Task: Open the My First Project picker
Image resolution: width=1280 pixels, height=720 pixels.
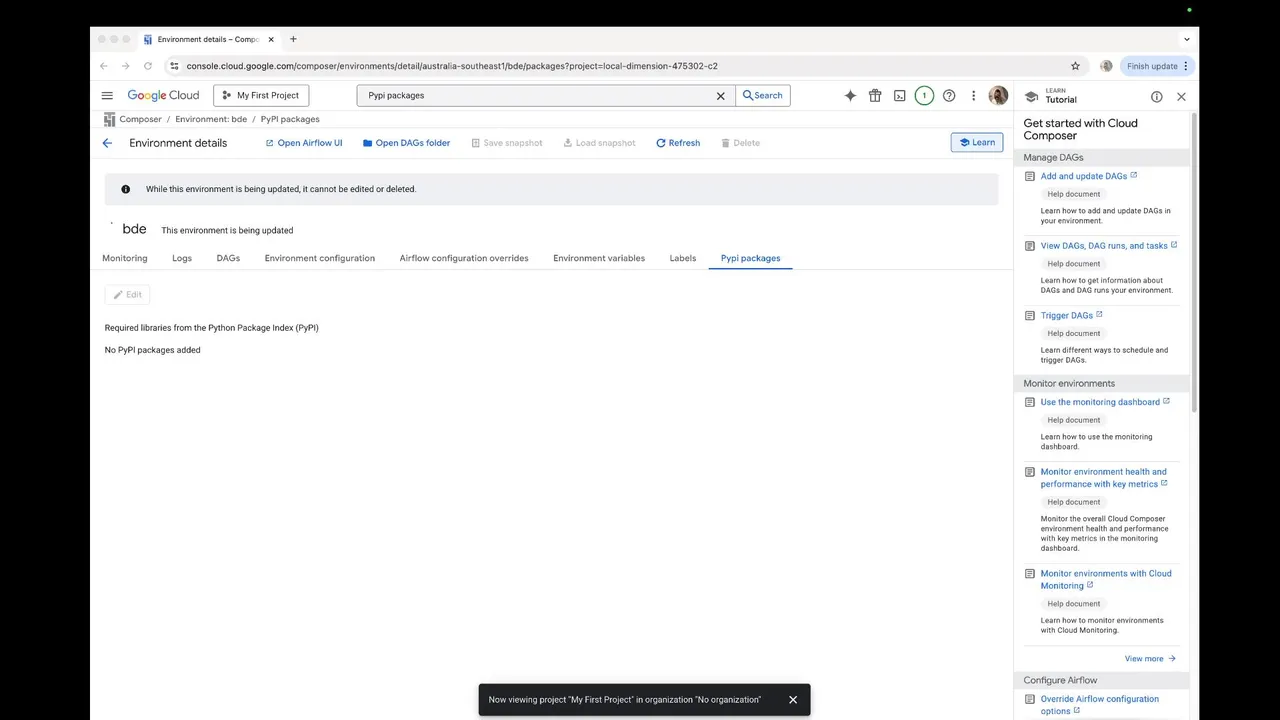Action: pyautogui.click(x=261, y=95)
